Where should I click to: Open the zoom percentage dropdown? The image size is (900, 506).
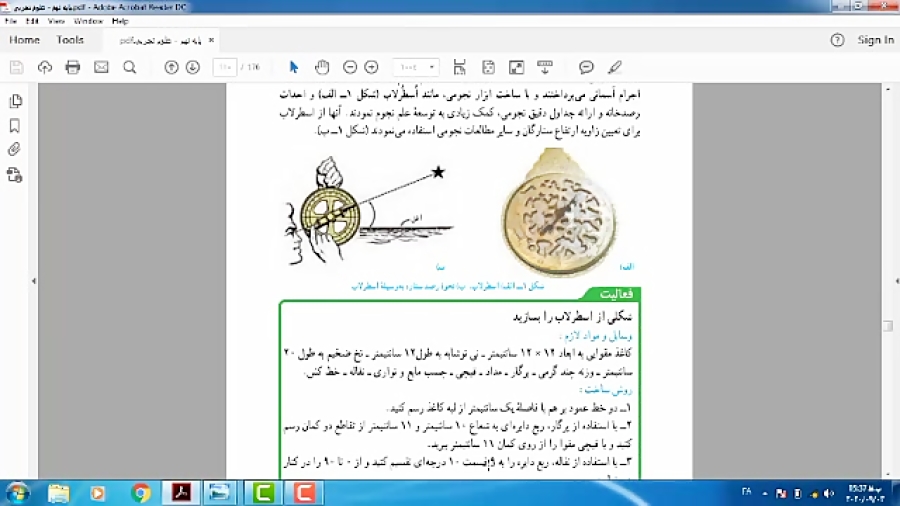(416, 67)
